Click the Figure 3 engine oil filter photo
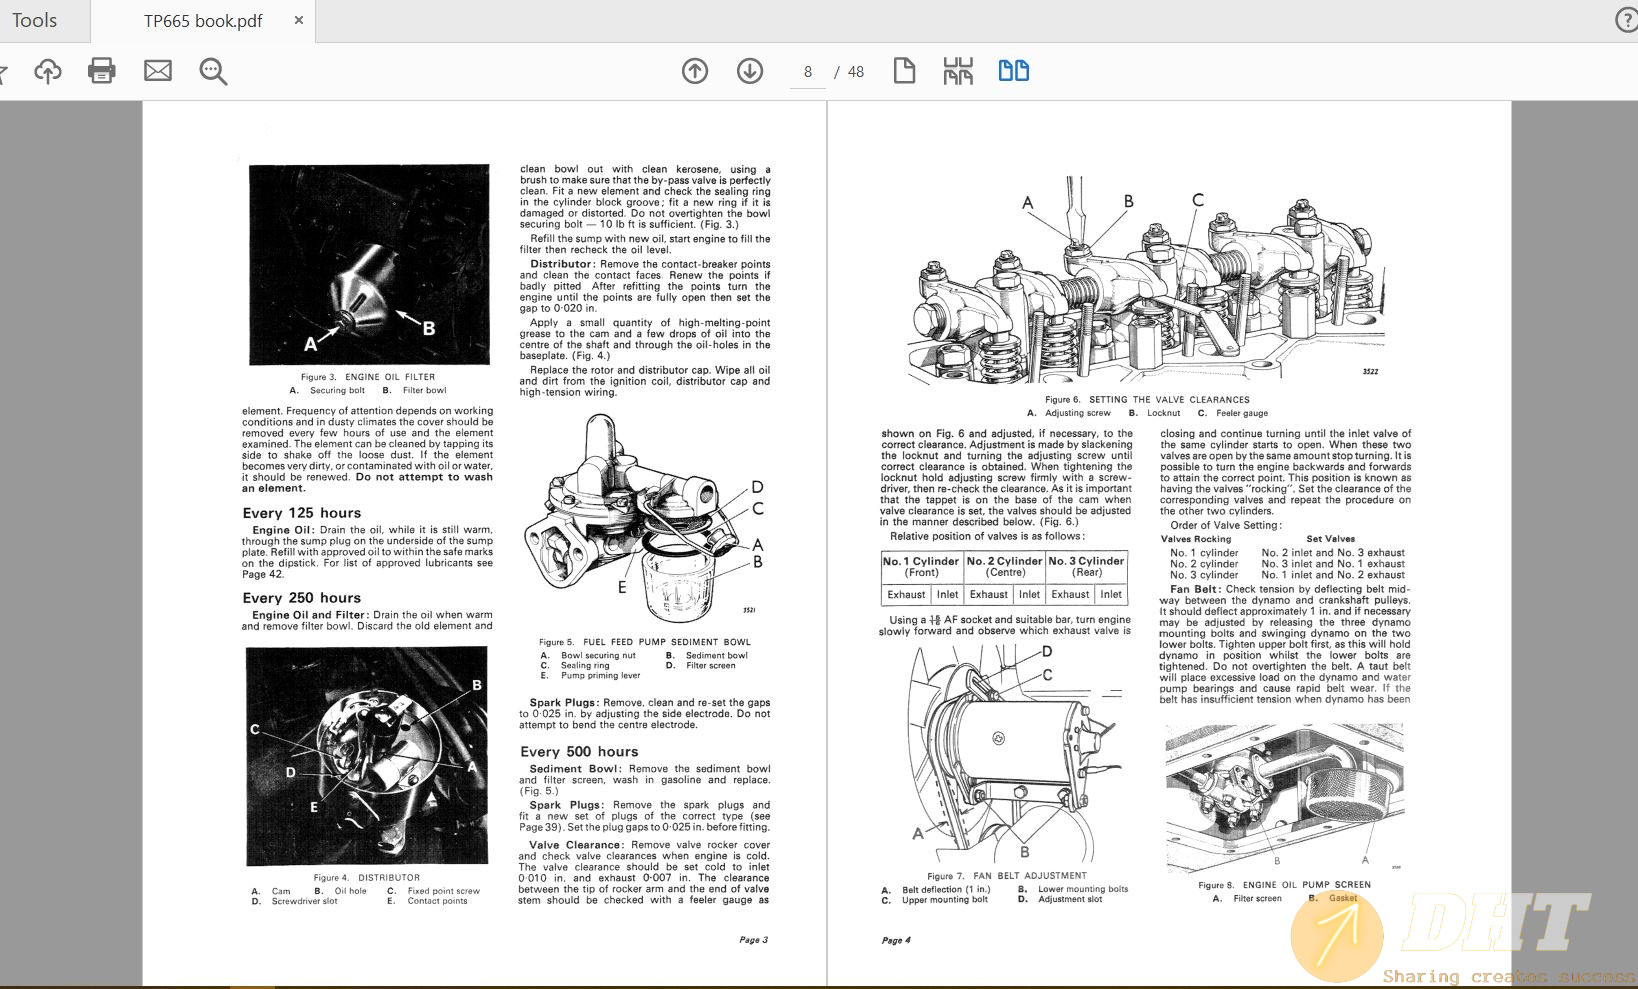This screenshot has height=989, width=1638. click(x=369, y=265)
